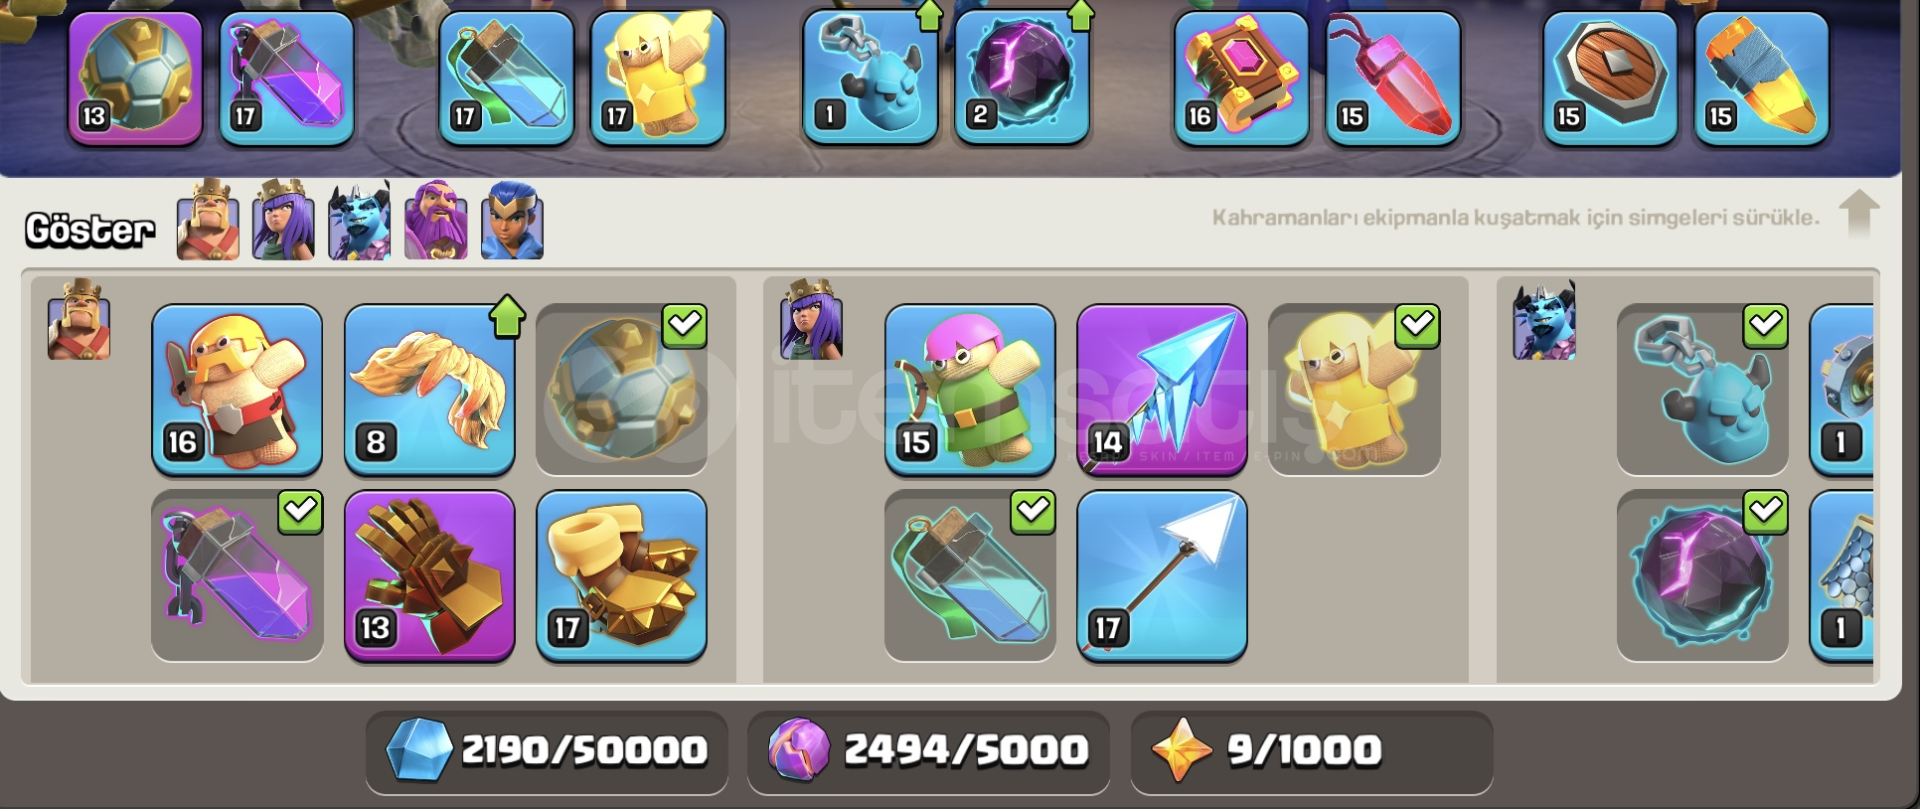The image size is (1920, 809).
Task: Toggle the checked Healer Puppet equipment
Action: coord(1354,389)
